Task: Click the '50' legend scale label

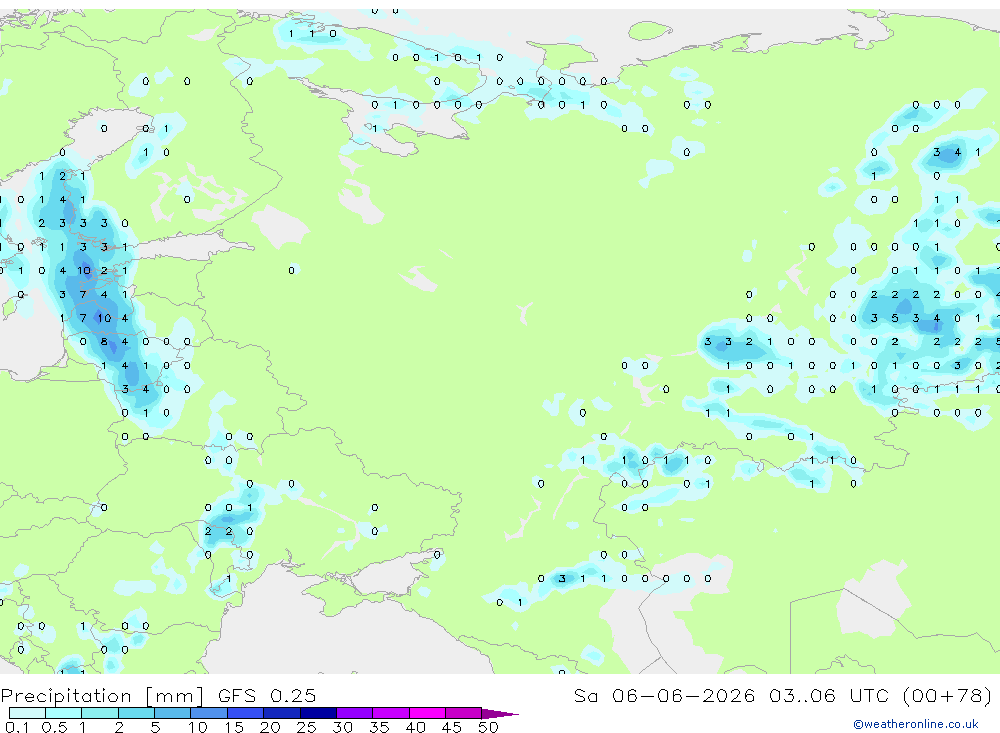Action: [x=488, y=727]
